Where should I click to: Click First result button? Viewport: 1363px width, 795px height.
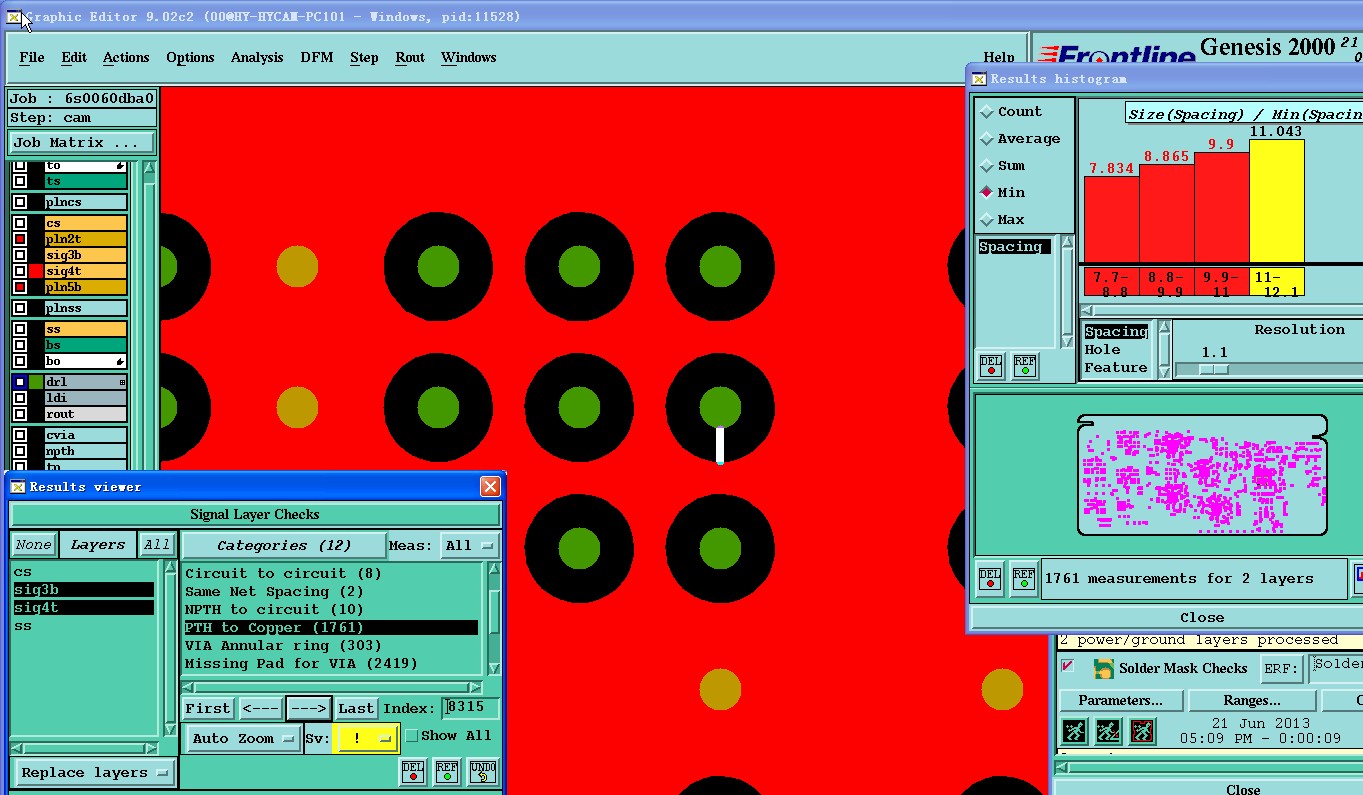208,708
